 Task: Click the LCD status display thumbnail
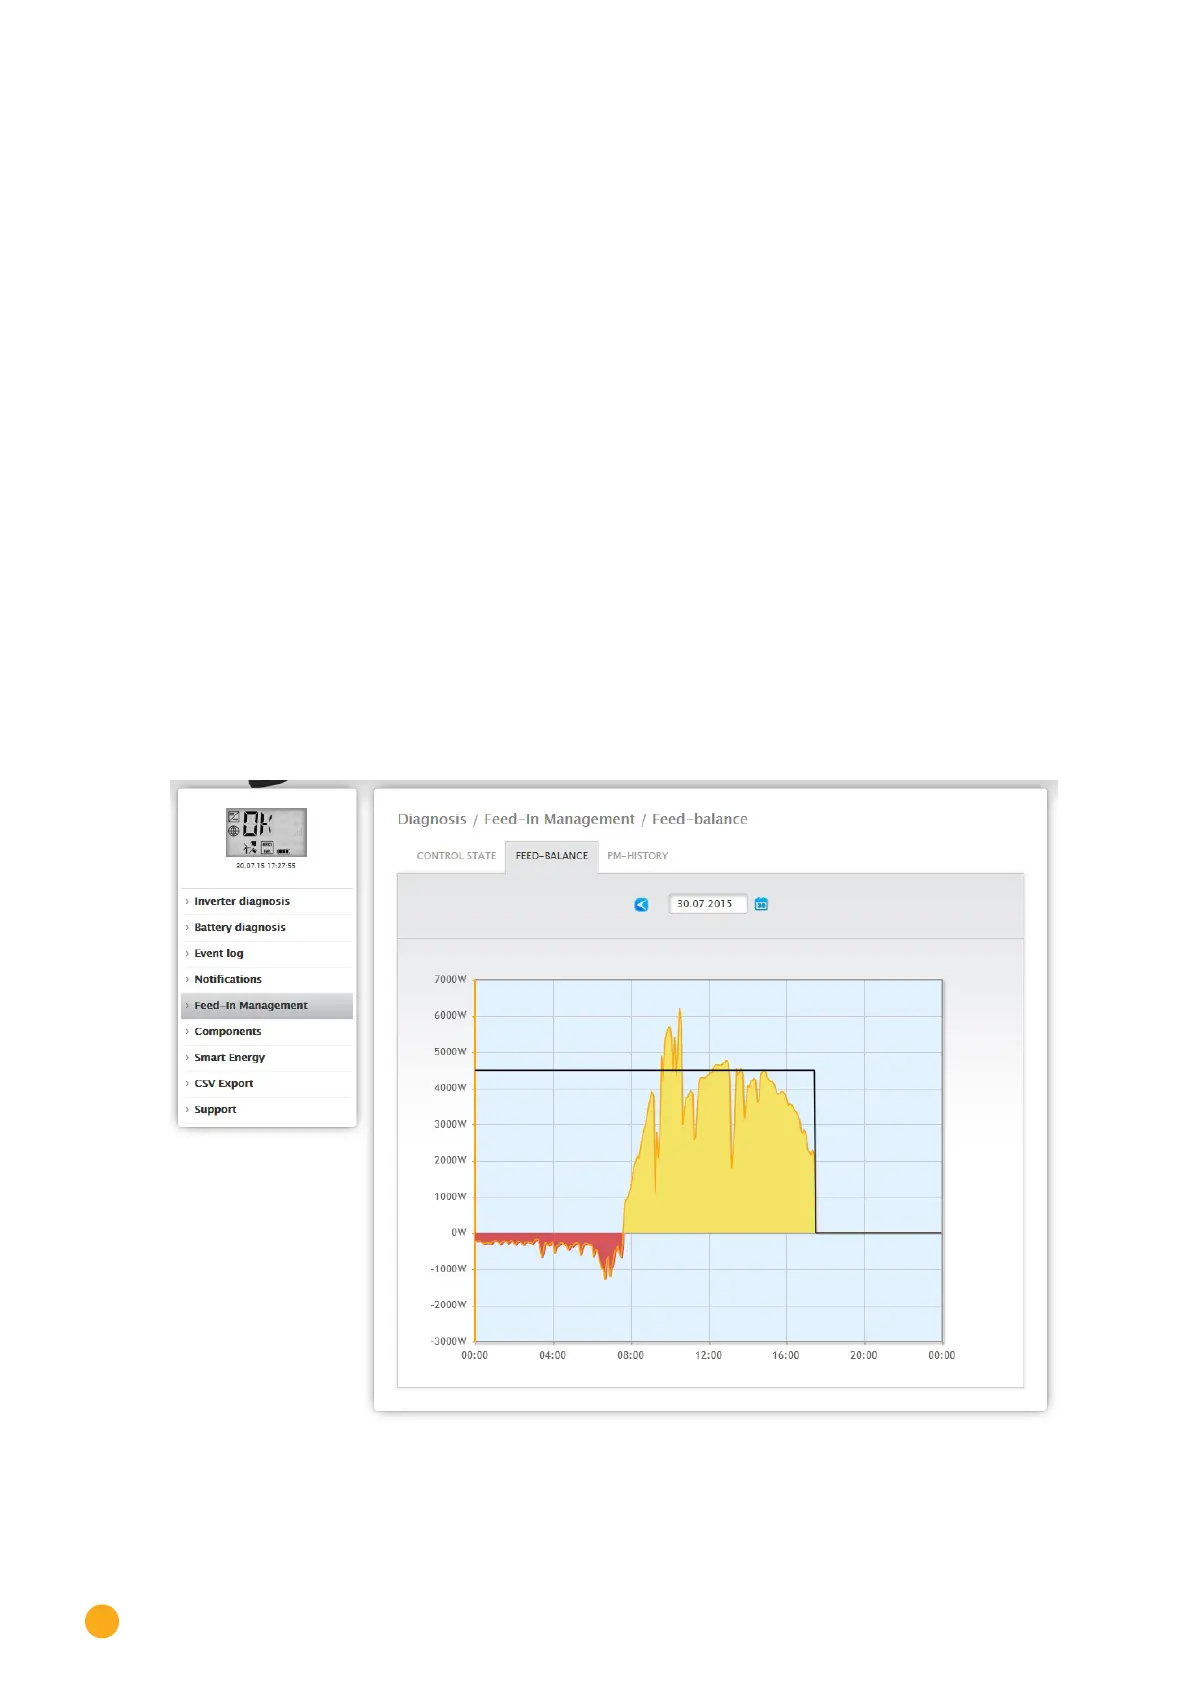266,832
